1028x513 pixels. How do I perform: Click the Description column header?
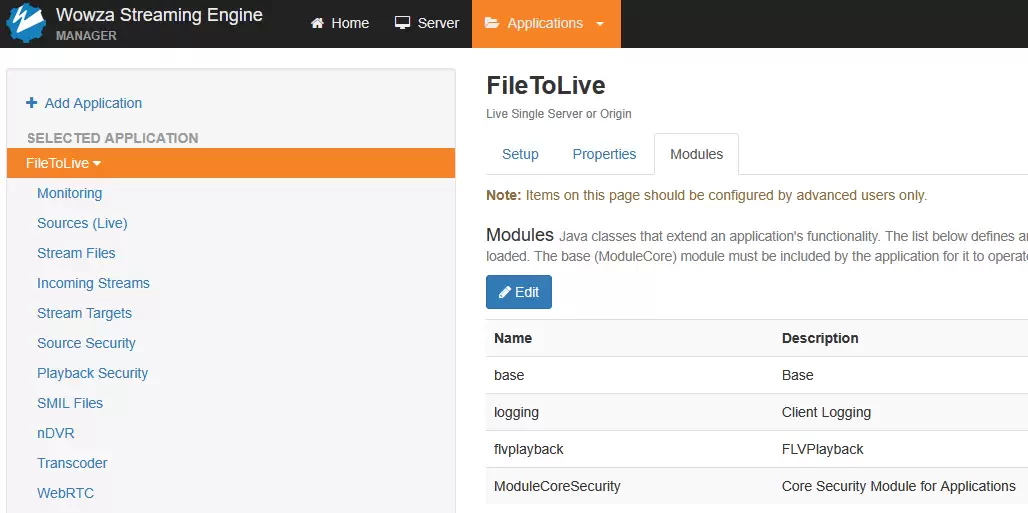point(820,339)
